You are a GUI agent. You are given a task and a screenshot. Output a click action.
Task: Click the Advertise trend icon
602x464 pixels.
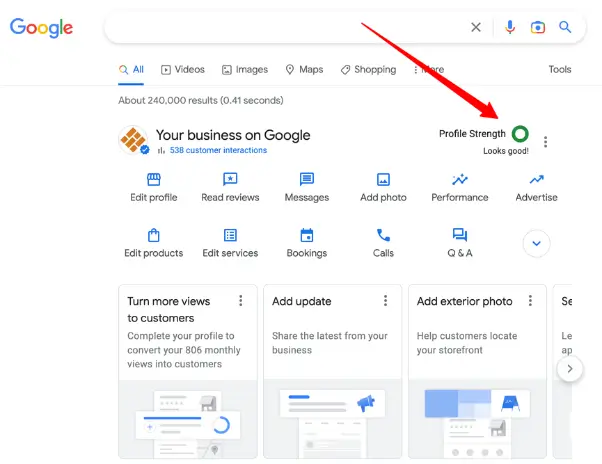pos(536,179)
